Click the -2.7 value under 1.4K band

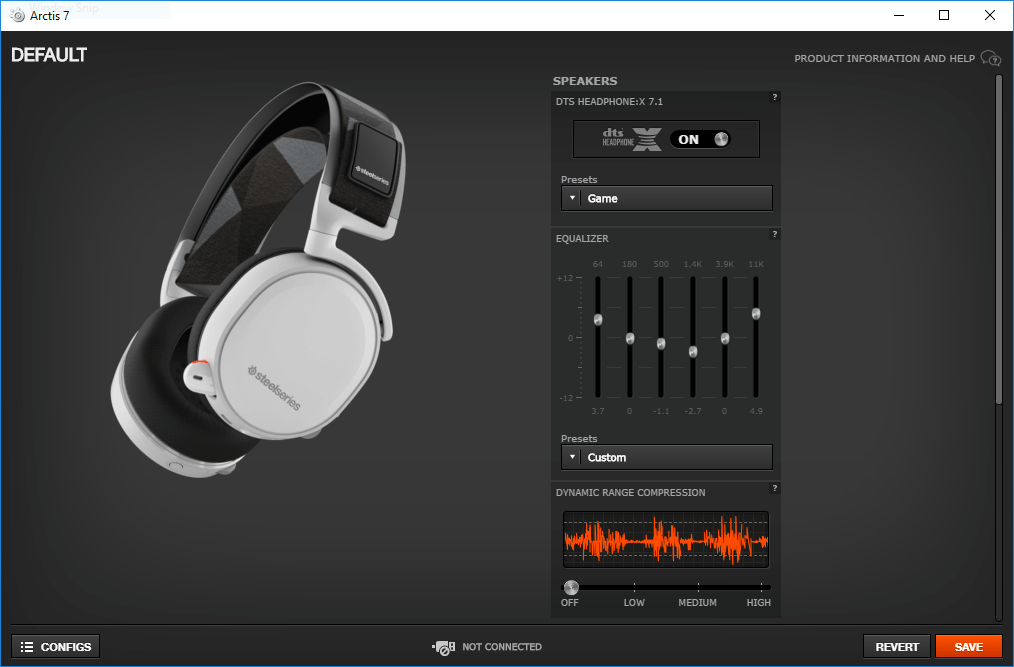tap(693, 411)
